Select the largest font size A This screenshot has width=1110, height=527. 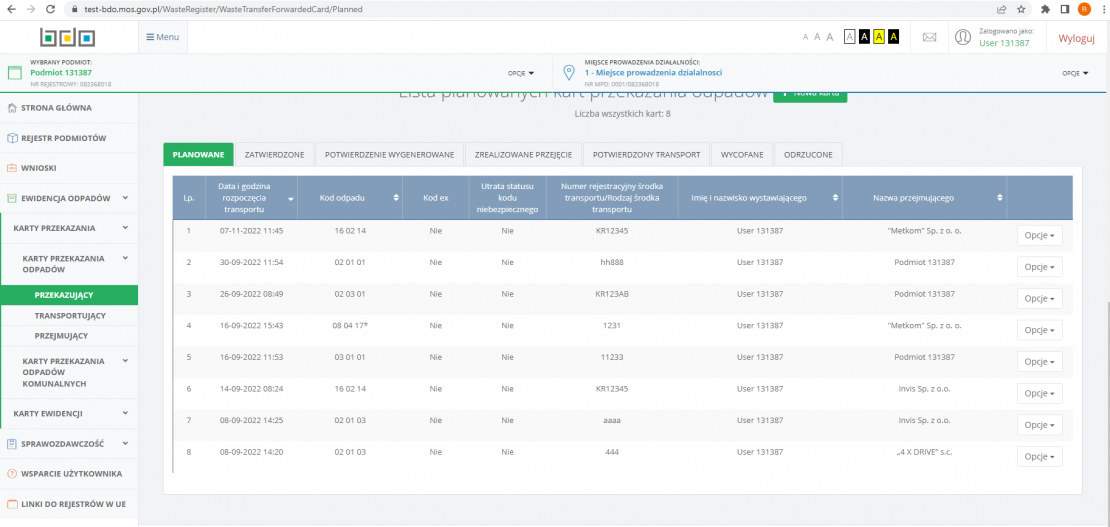(829, 37)
